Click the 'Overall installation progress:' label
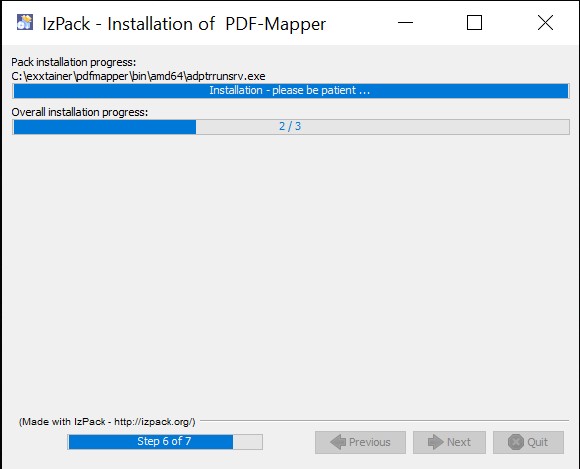This screenshot has height=469, width=580. pyautogui.click(x=80, y=112)
